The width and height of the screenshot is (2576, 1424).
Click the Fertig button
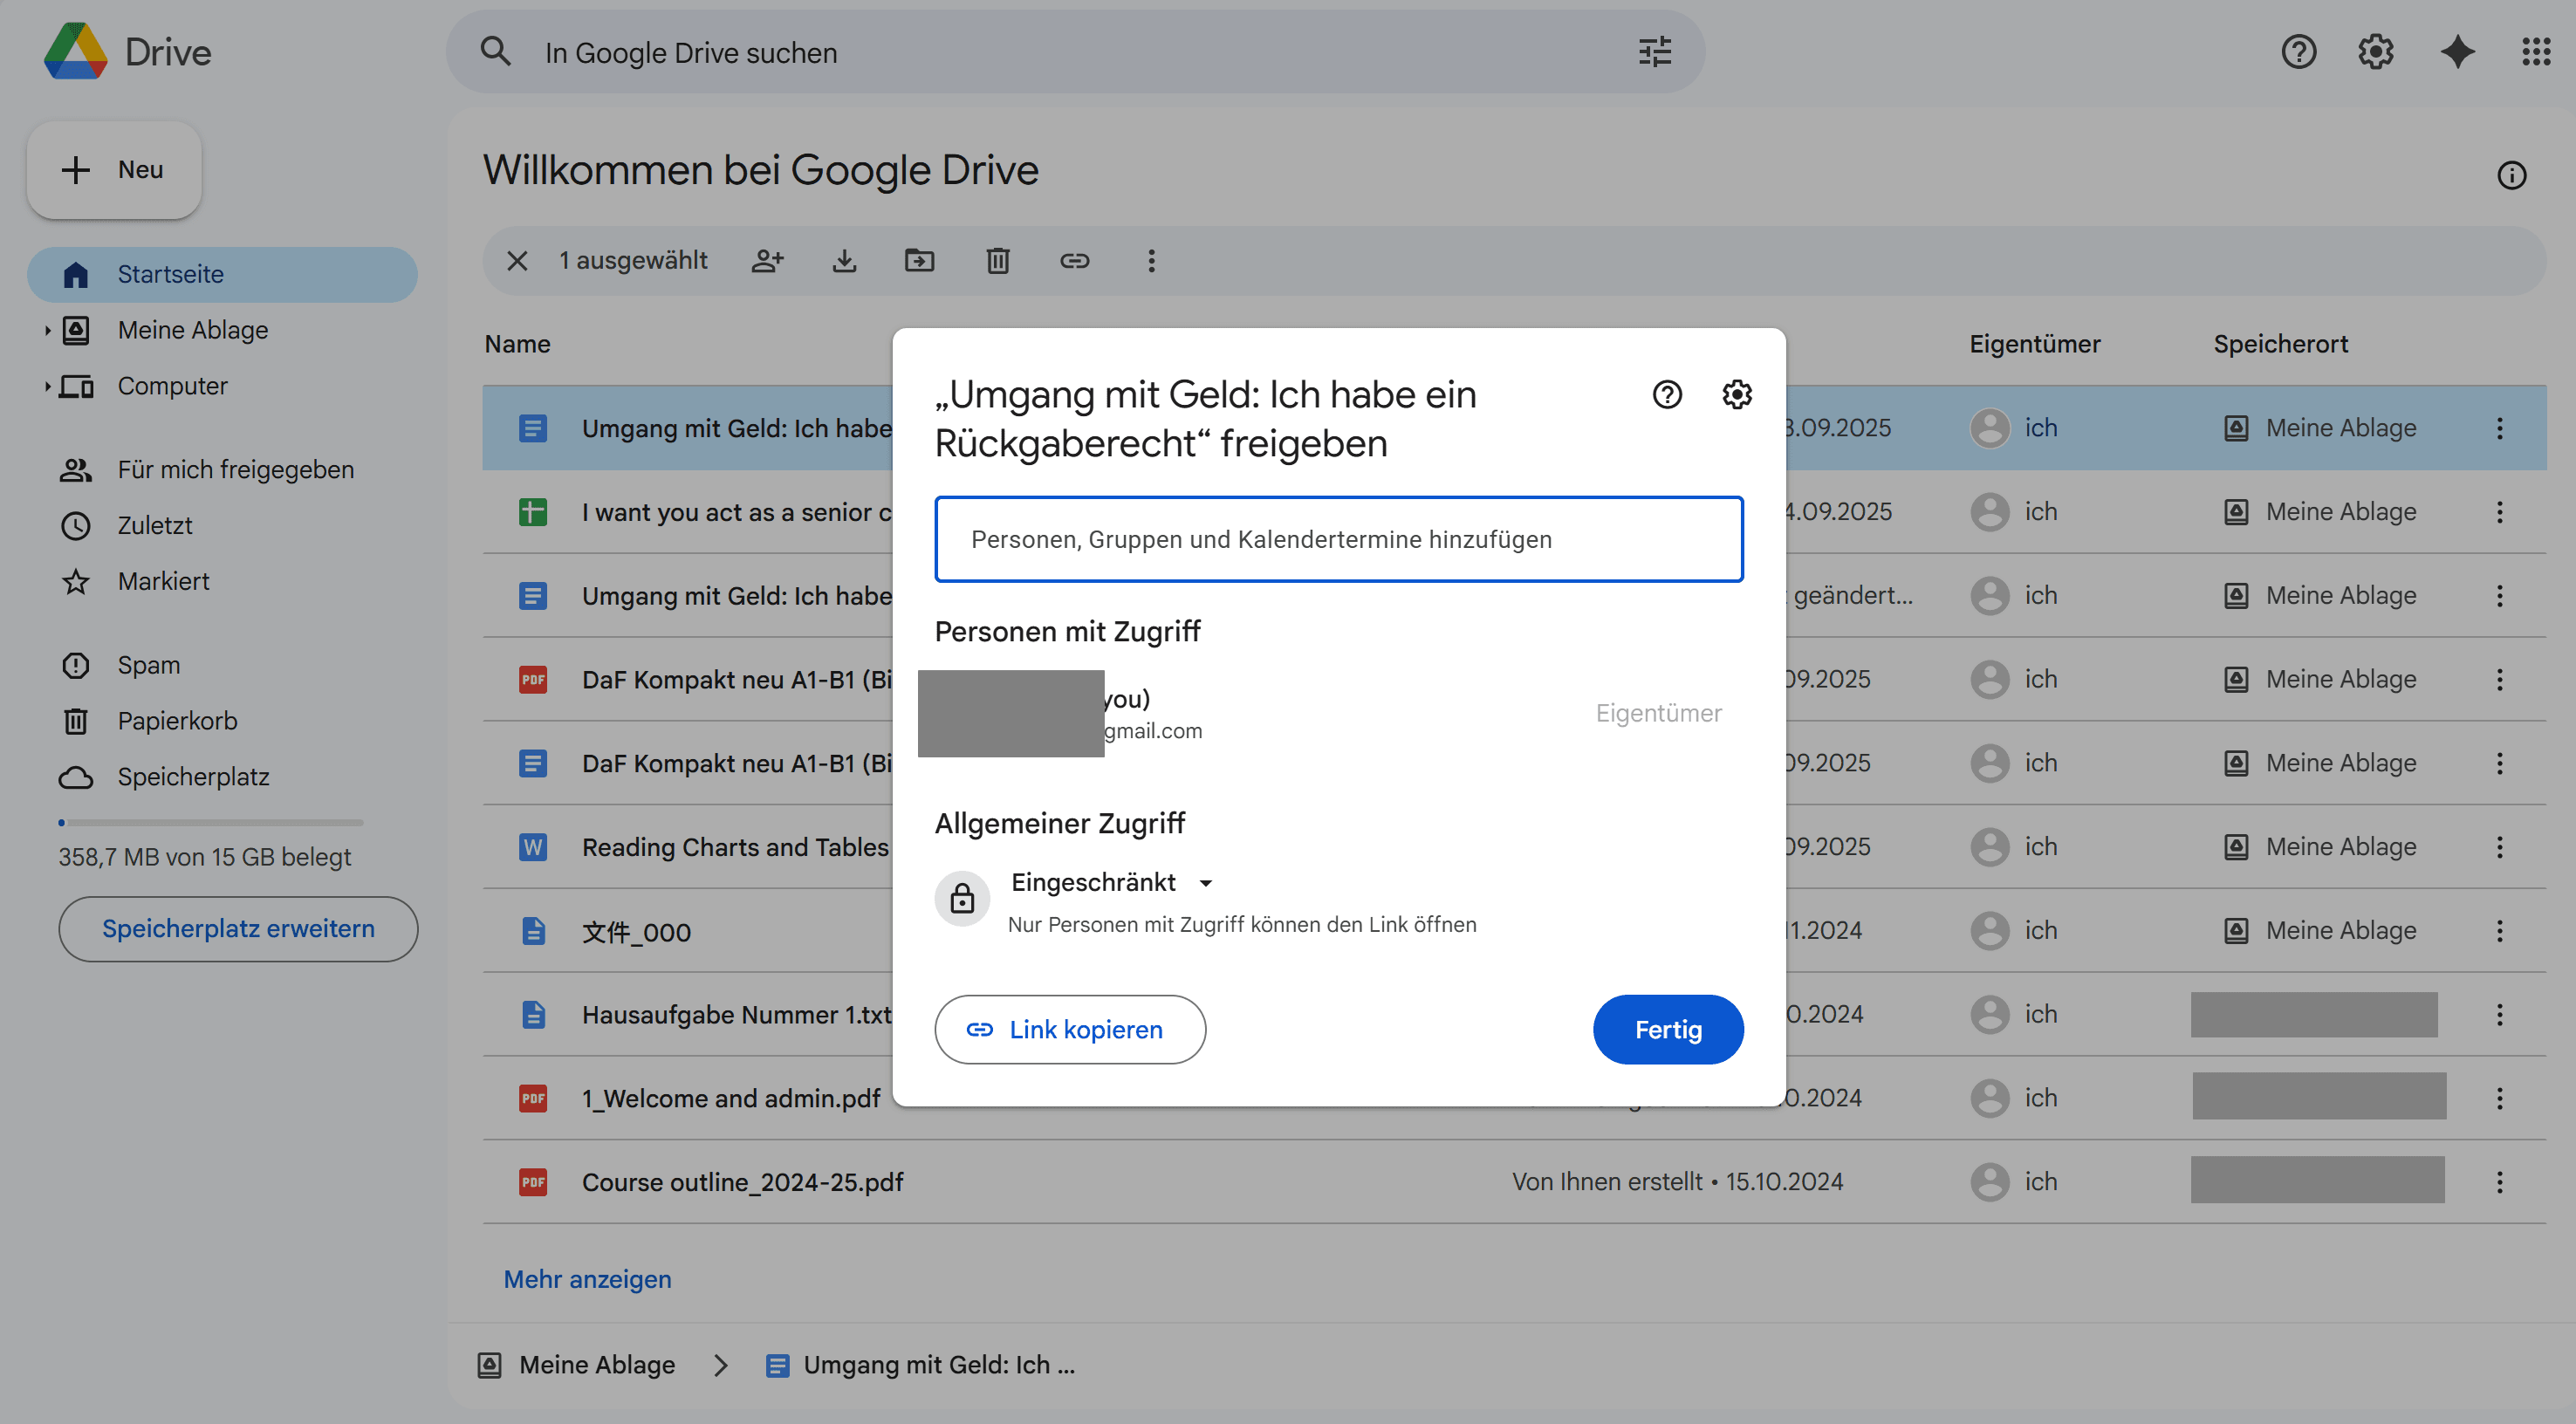point(1667,1029)
